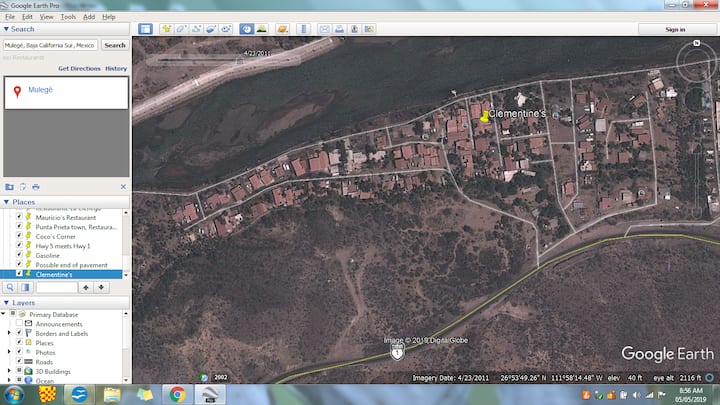Toggle the sidebar visibility toolbar button

146,29
